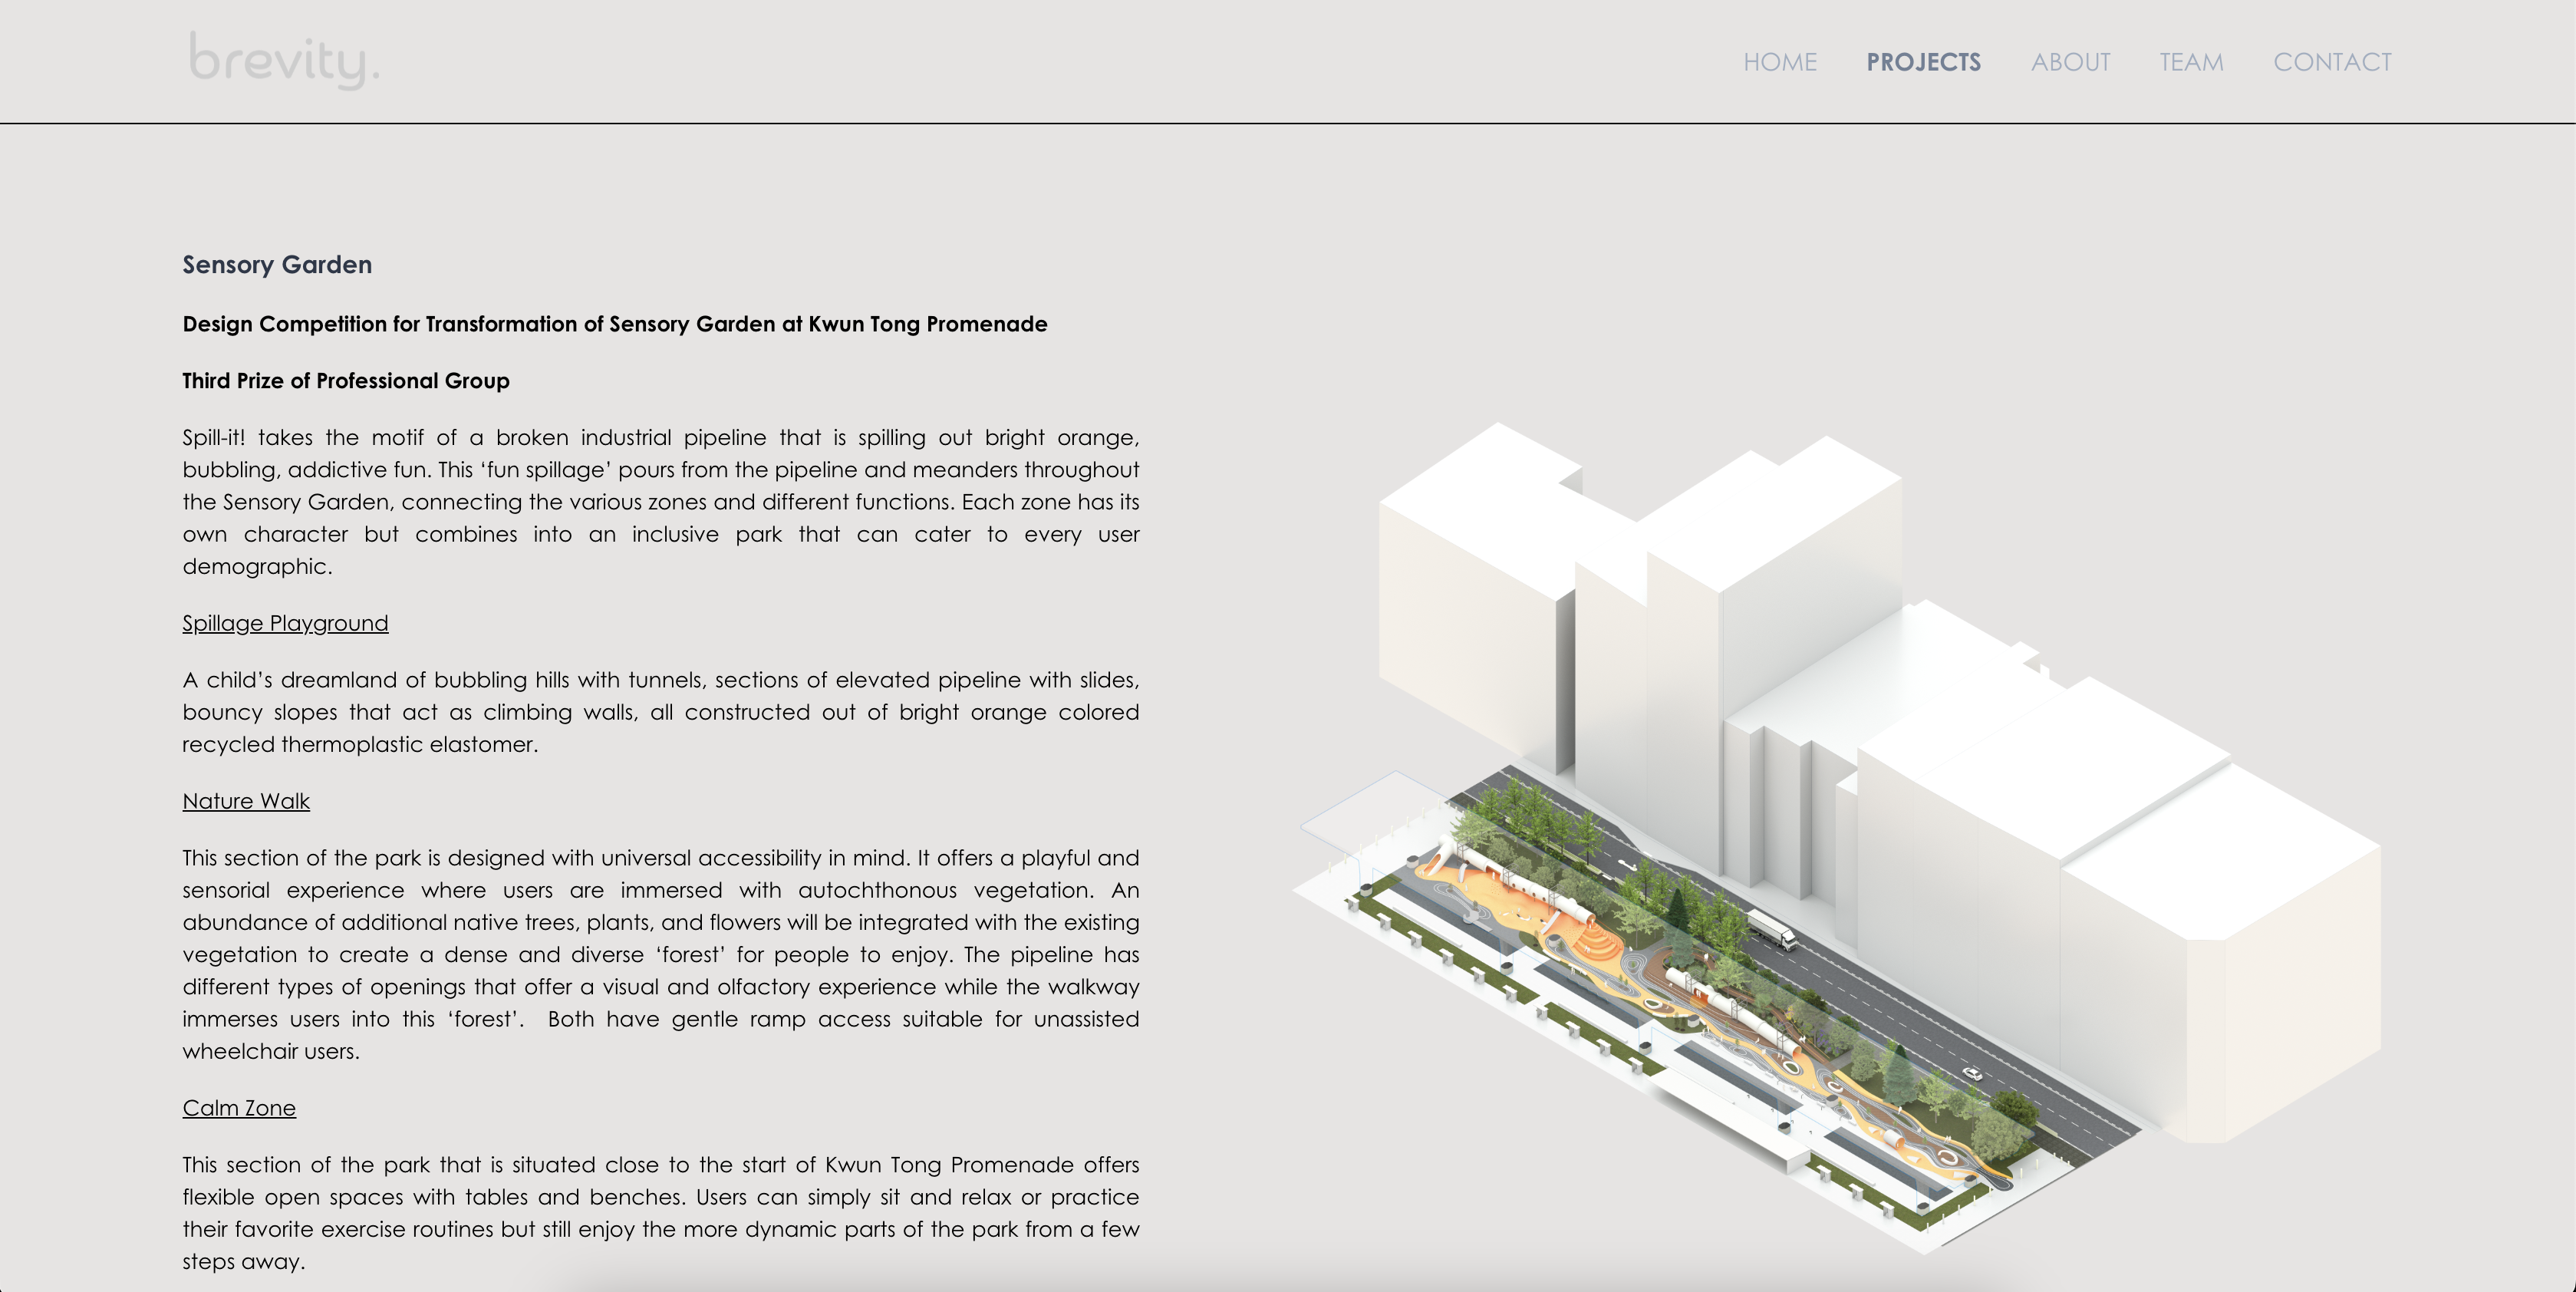Click the underlined Nature Walk heading
Viewport: 2576px width, 1292px height.
(x=246, y=801)
